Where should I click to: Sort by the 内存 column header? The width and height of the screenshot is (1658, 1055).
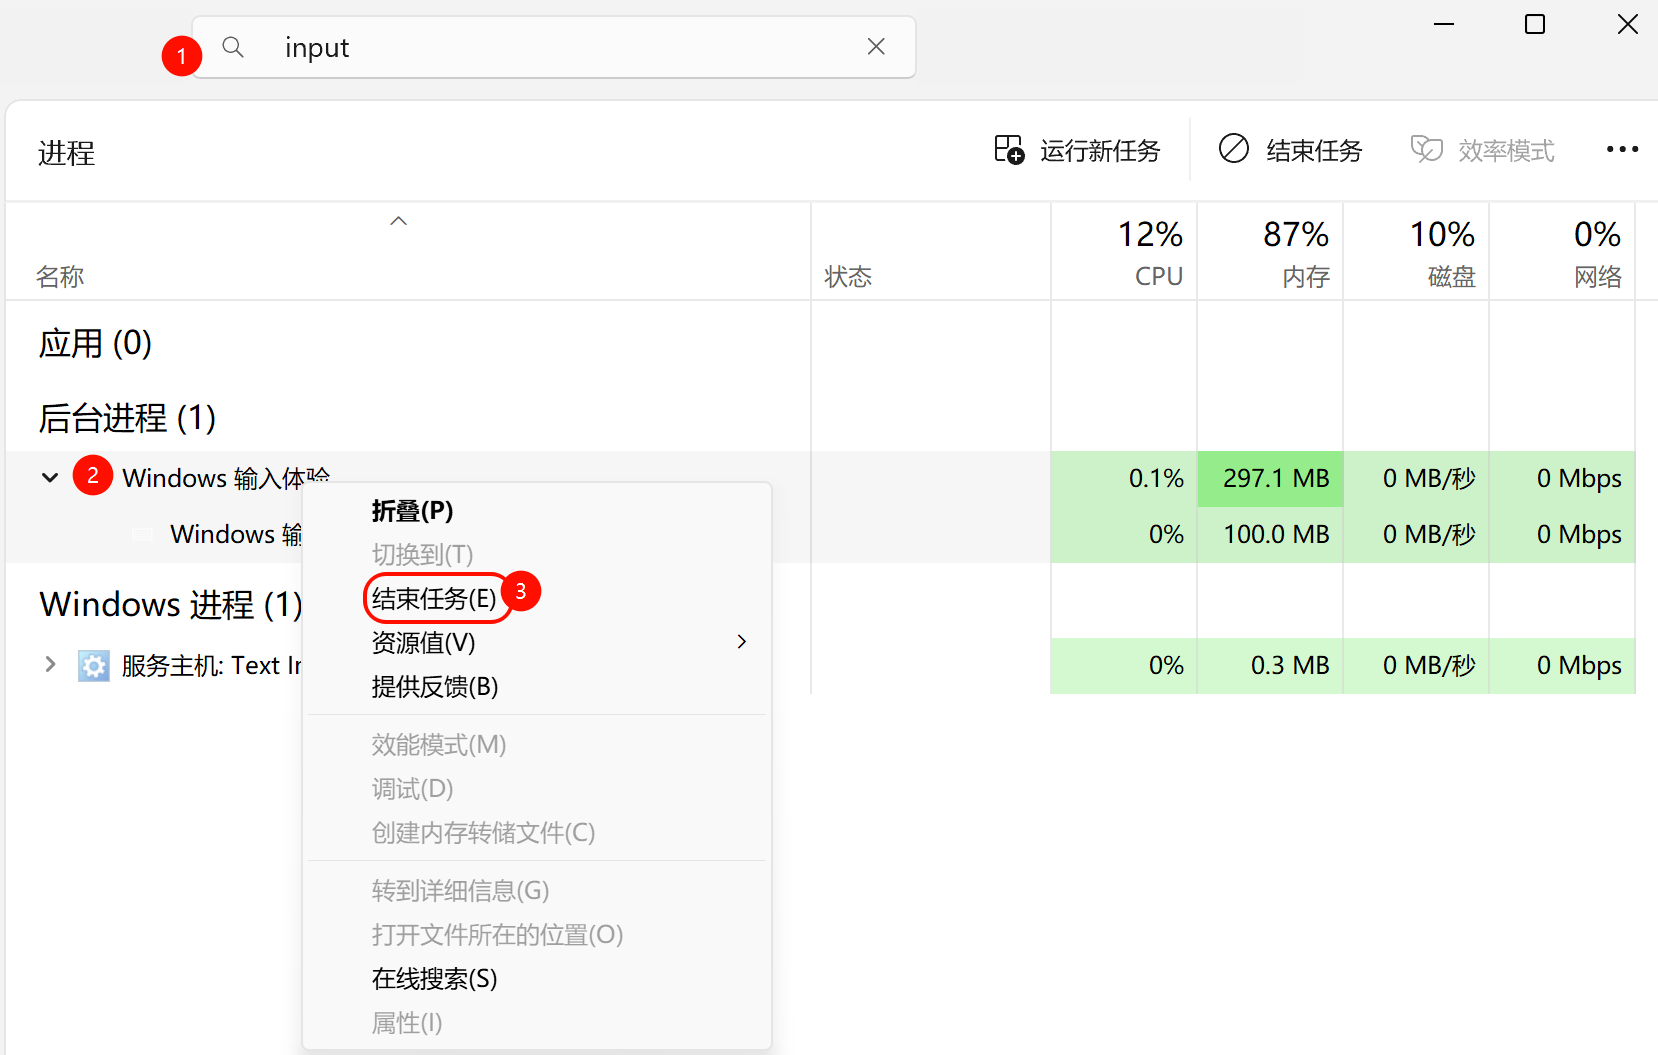(1270, 252)
